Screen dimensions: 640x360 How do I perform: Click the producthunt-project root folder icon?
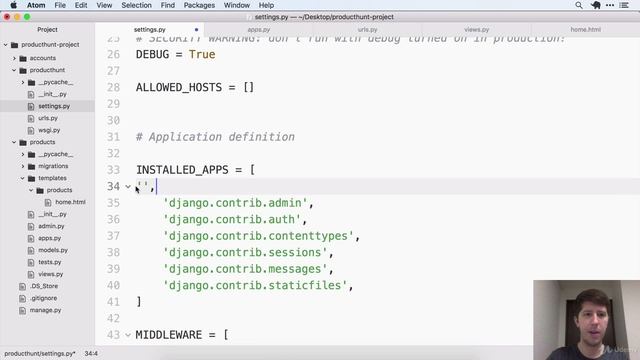(x=15, y=45)
